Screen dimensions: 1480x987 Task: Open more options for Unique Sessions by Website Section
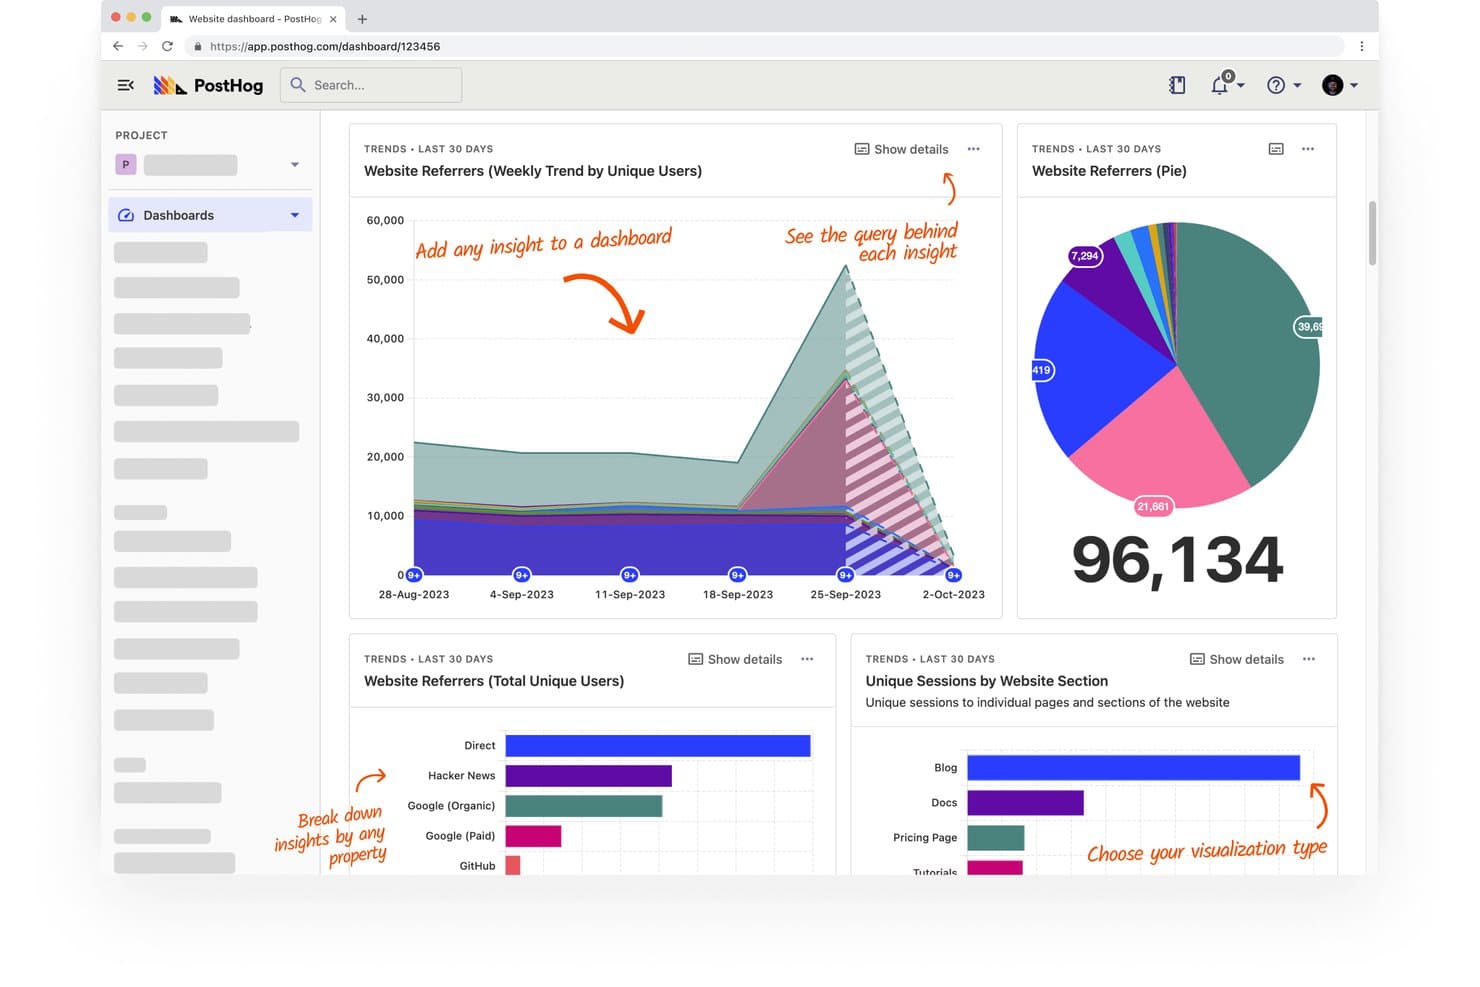click(1309, 659)
